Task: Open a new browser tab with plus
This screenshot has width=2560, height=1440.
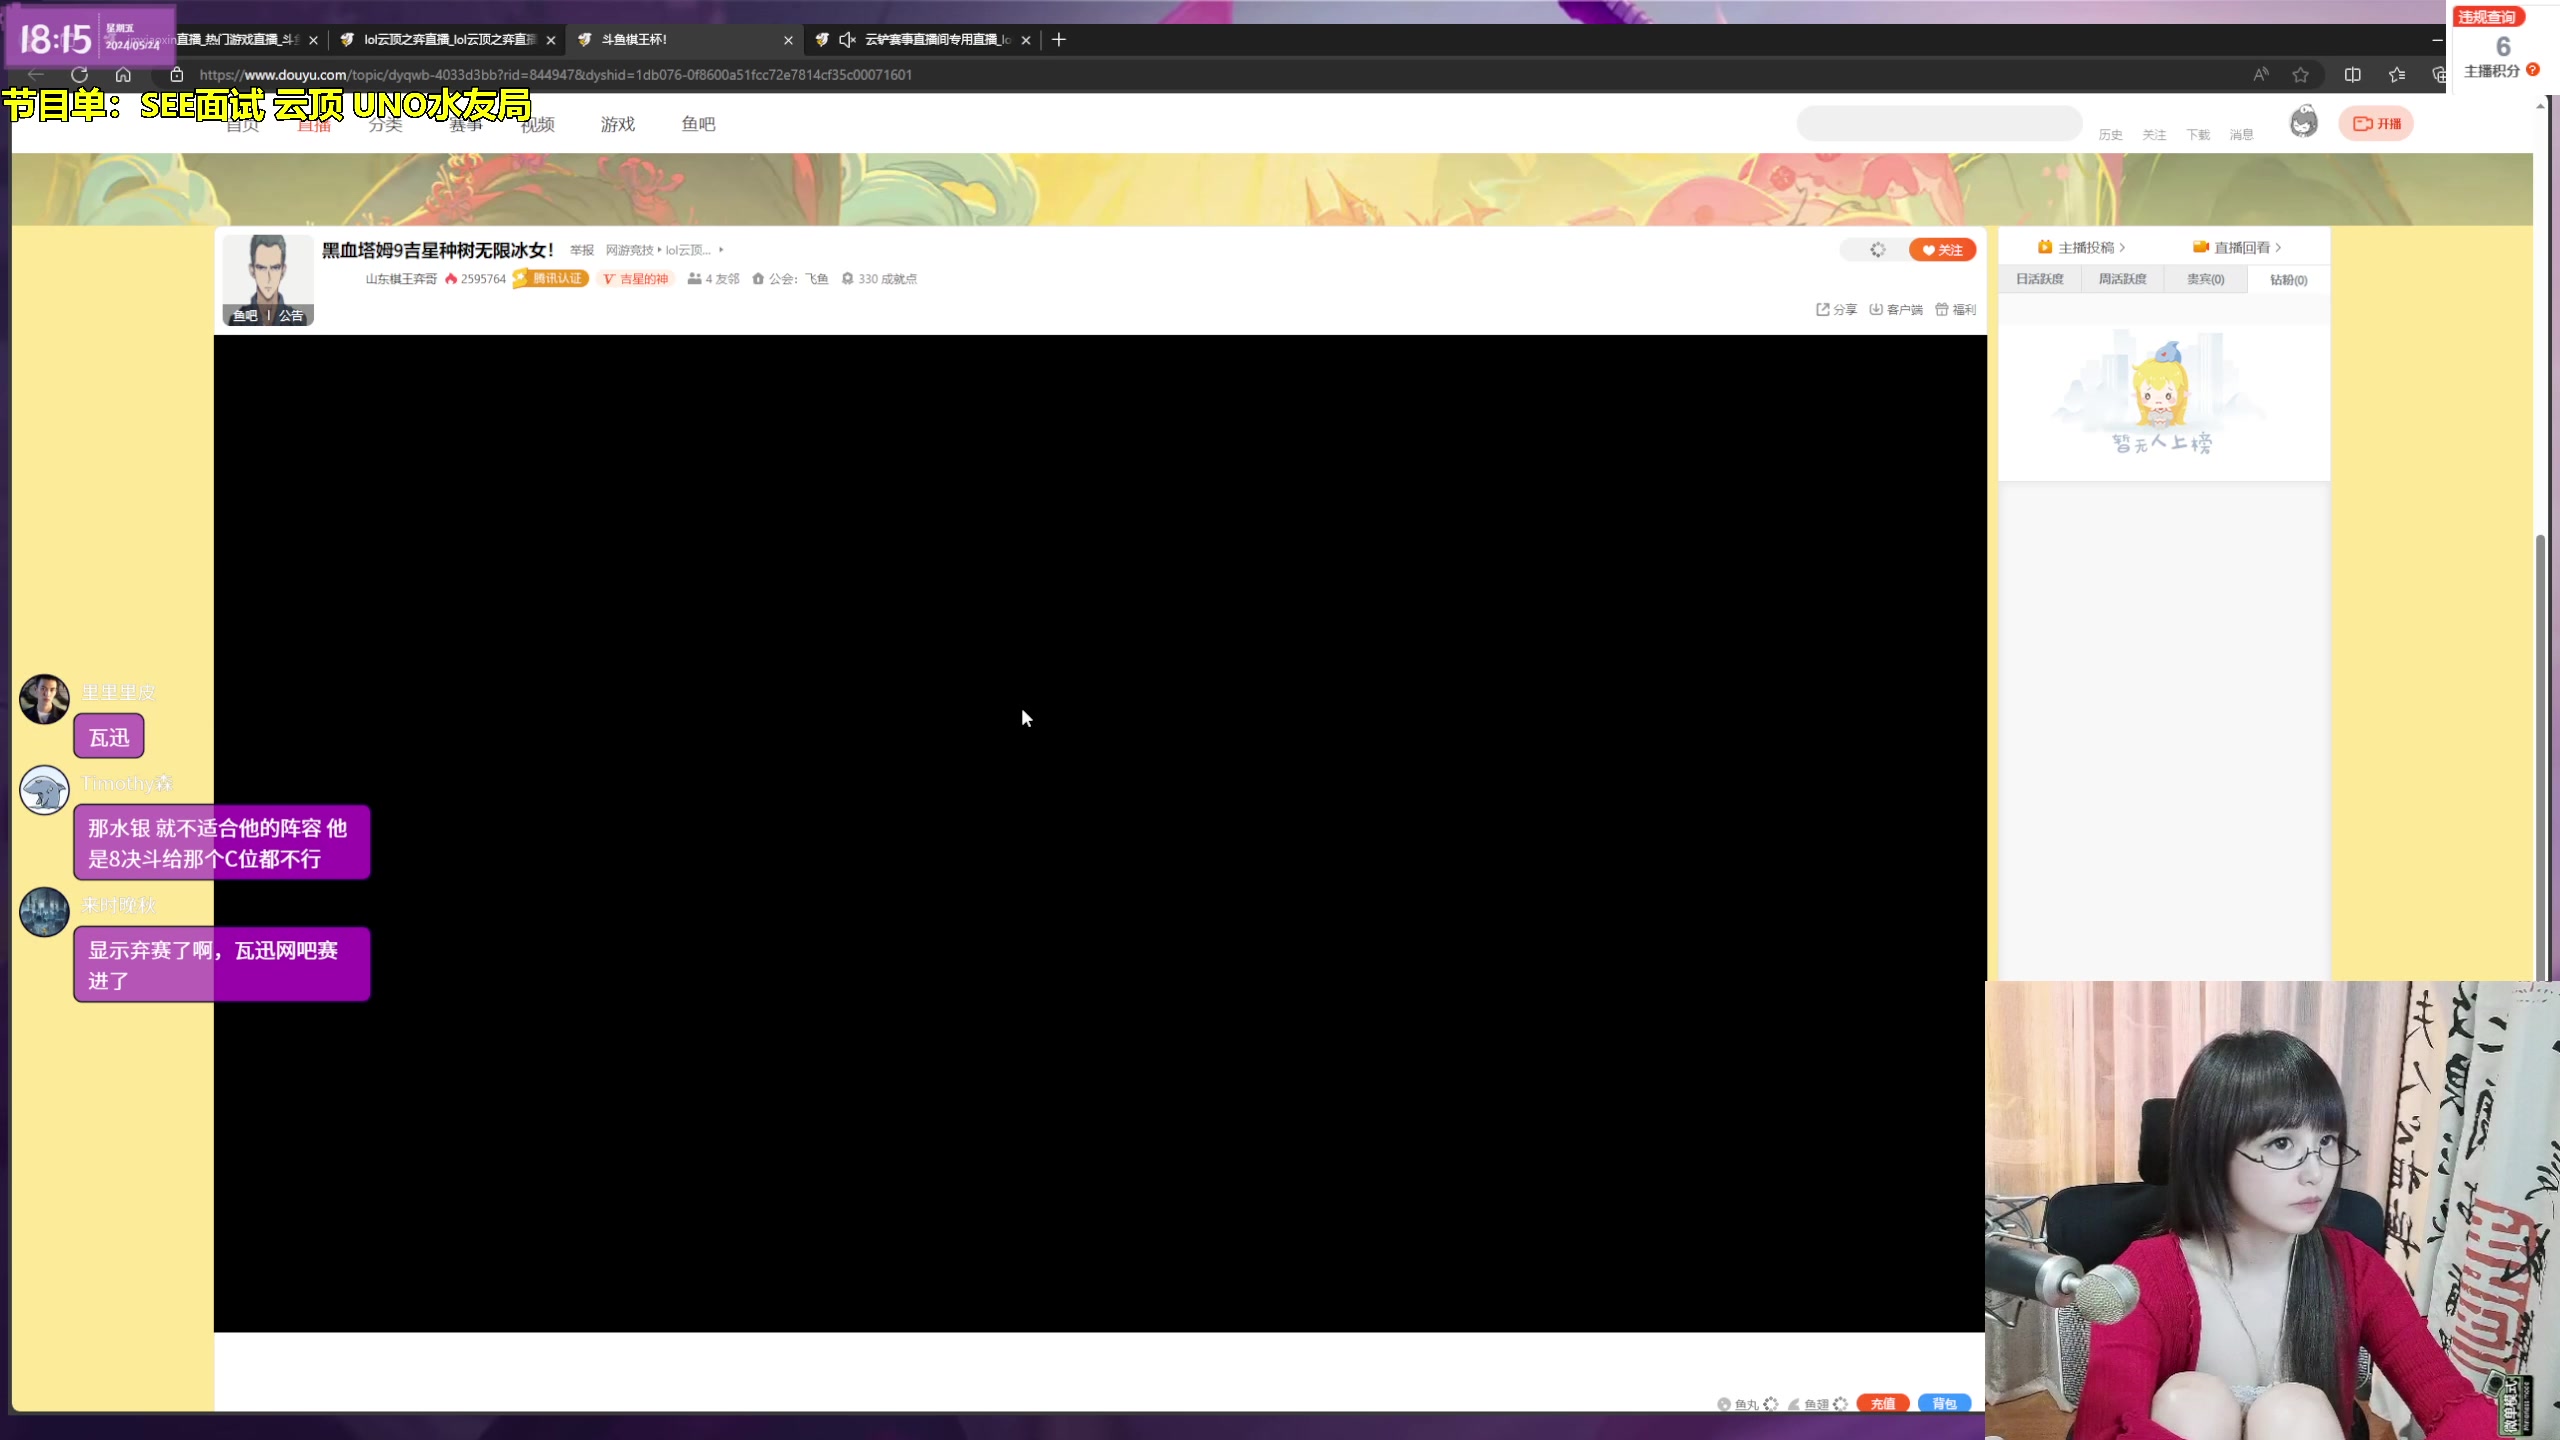Action: coord(1059,40)
